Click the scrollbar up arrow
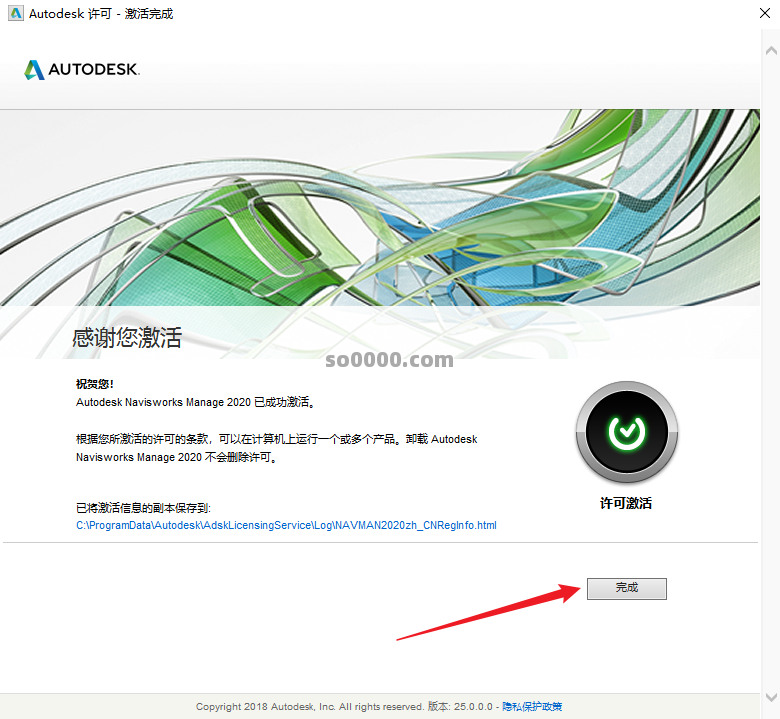The height and width of the screenshot is (719, 780). (x=771, y=51)
